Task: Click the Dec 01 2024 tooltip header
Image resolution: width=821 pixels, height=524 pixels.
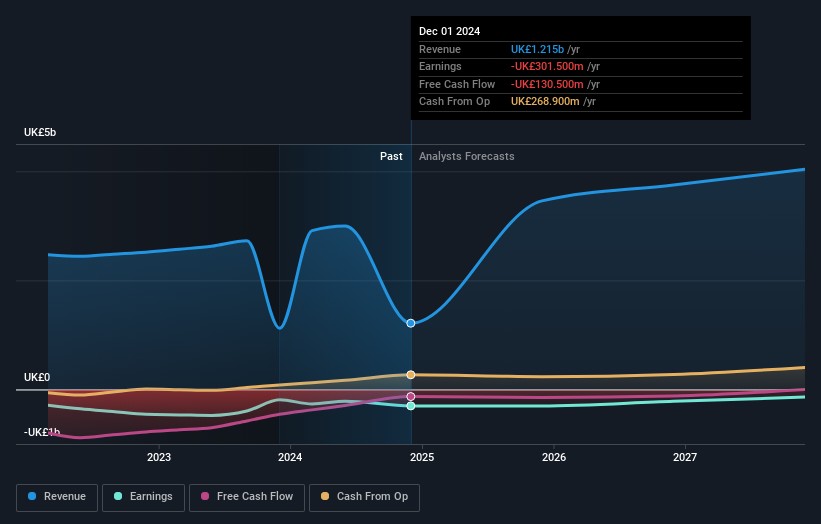Action: [x=449, y=31]
